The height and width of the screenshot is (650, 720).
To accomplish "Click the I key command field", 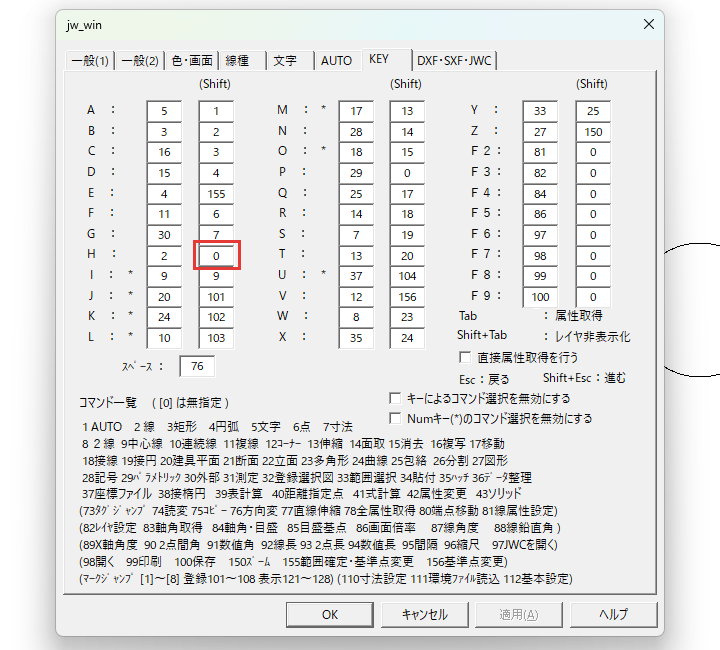I will click(x=164, y=276).
